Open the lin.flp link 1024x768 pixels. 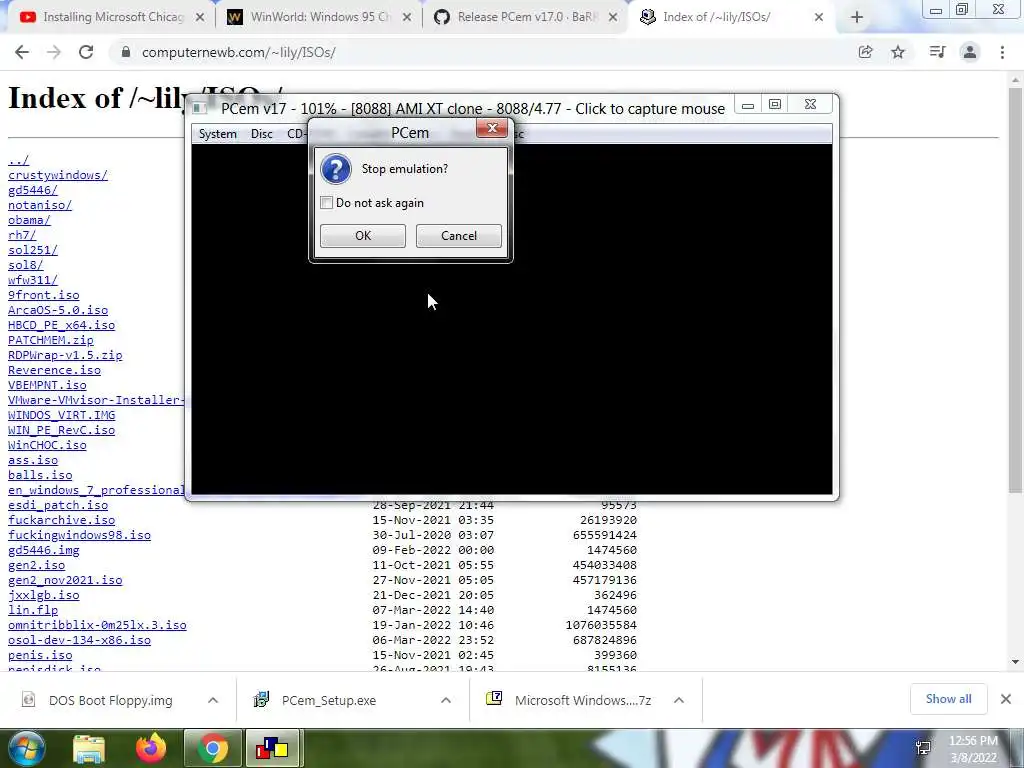click(33, 610)
